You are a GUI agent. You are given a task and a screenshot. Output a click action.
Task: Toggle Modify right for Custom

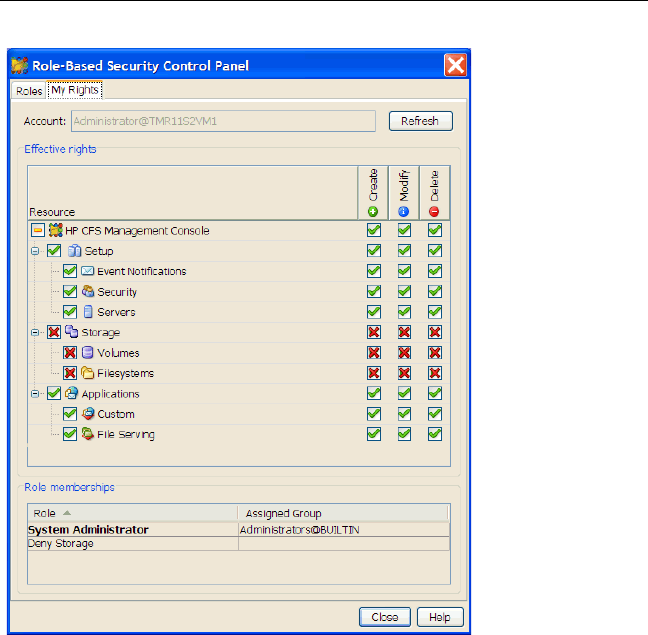pyautogui.click(x=404, y=414)
